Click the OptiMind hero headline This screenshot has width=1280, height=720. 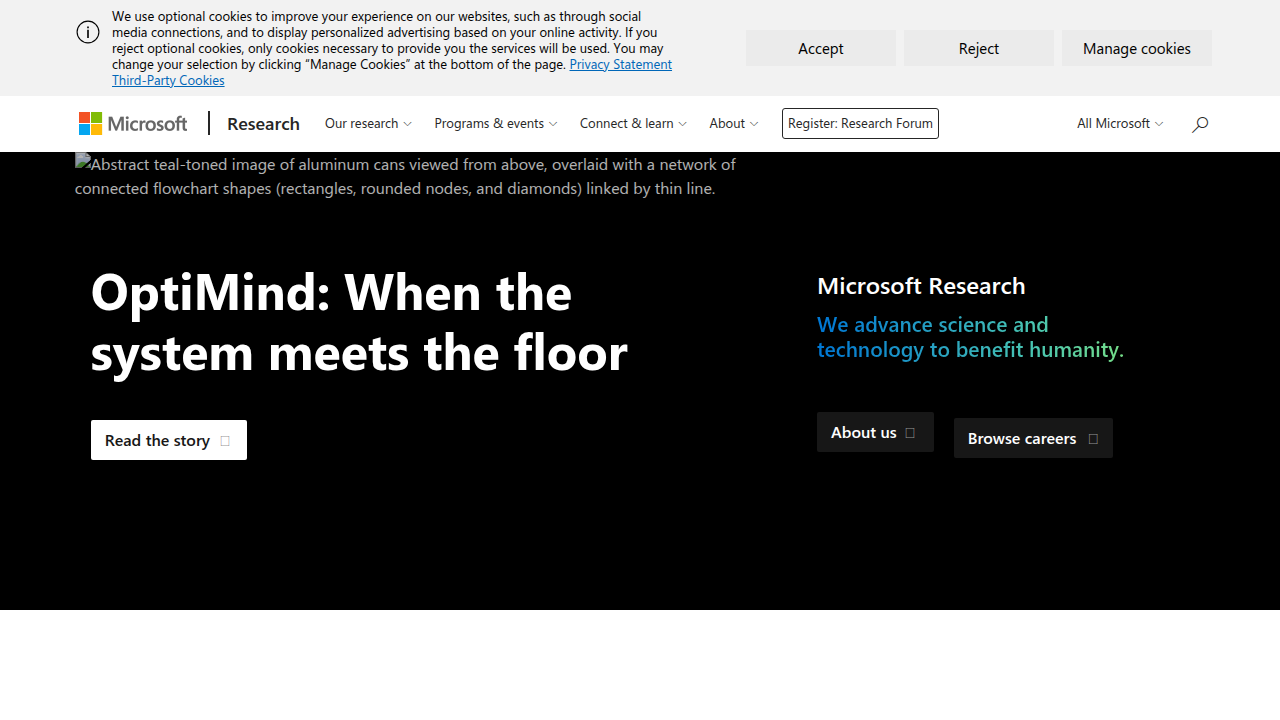(x=359, y=322)
